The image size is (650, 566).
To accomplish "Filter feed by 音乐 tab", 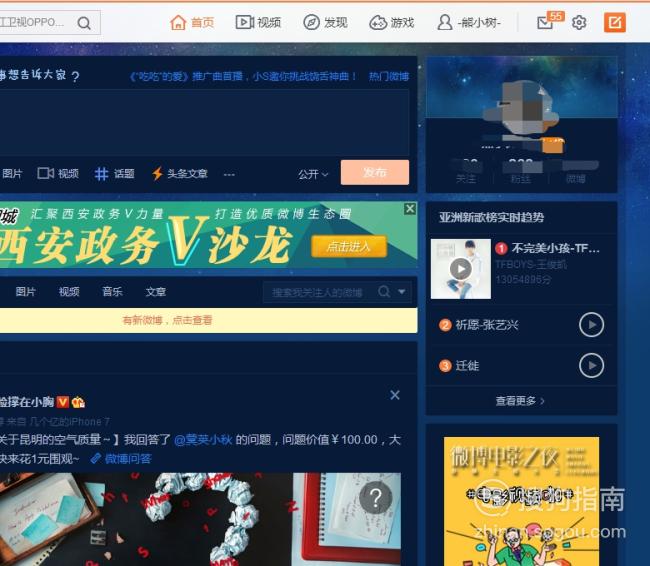I will point(112,292).
